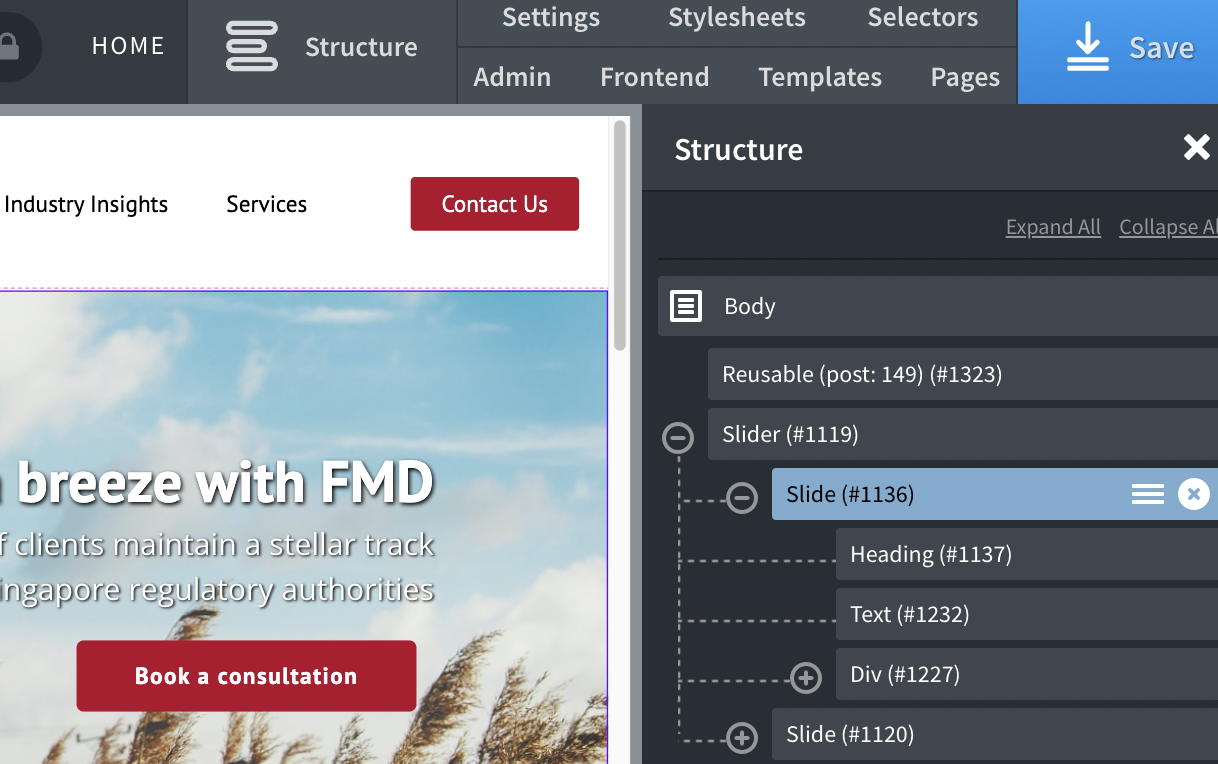This screenshot has height=764, width=1218.
Task: Select the Slide (#1120) row
Action: click(995, 734)
